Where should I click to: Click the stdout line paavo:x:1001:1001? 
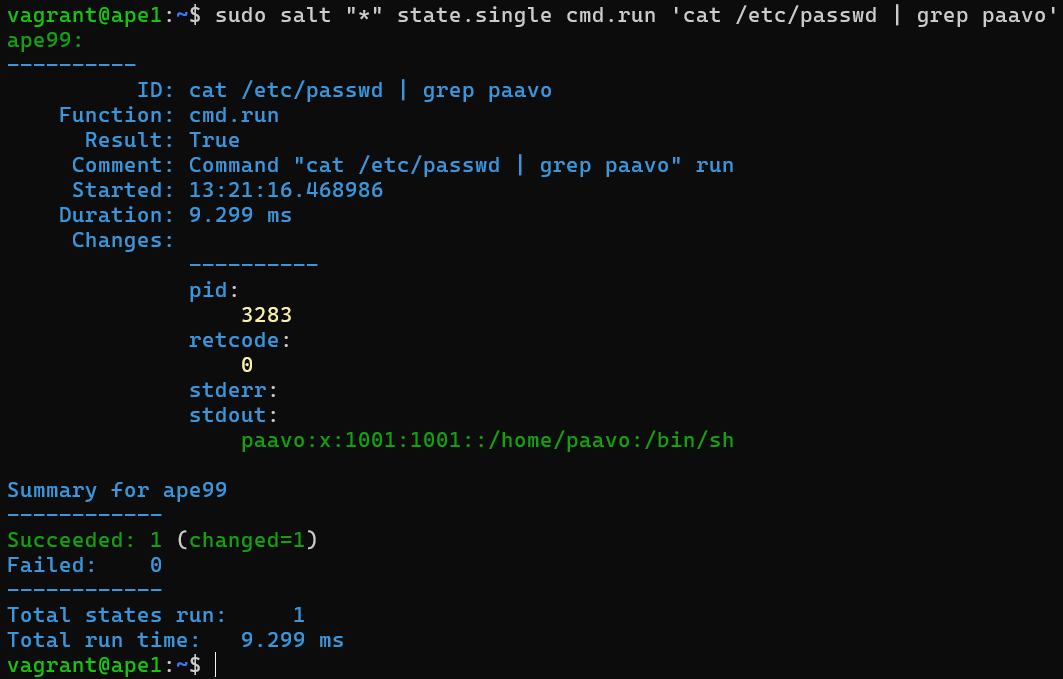pyautogui.click(x=487, y=440)
